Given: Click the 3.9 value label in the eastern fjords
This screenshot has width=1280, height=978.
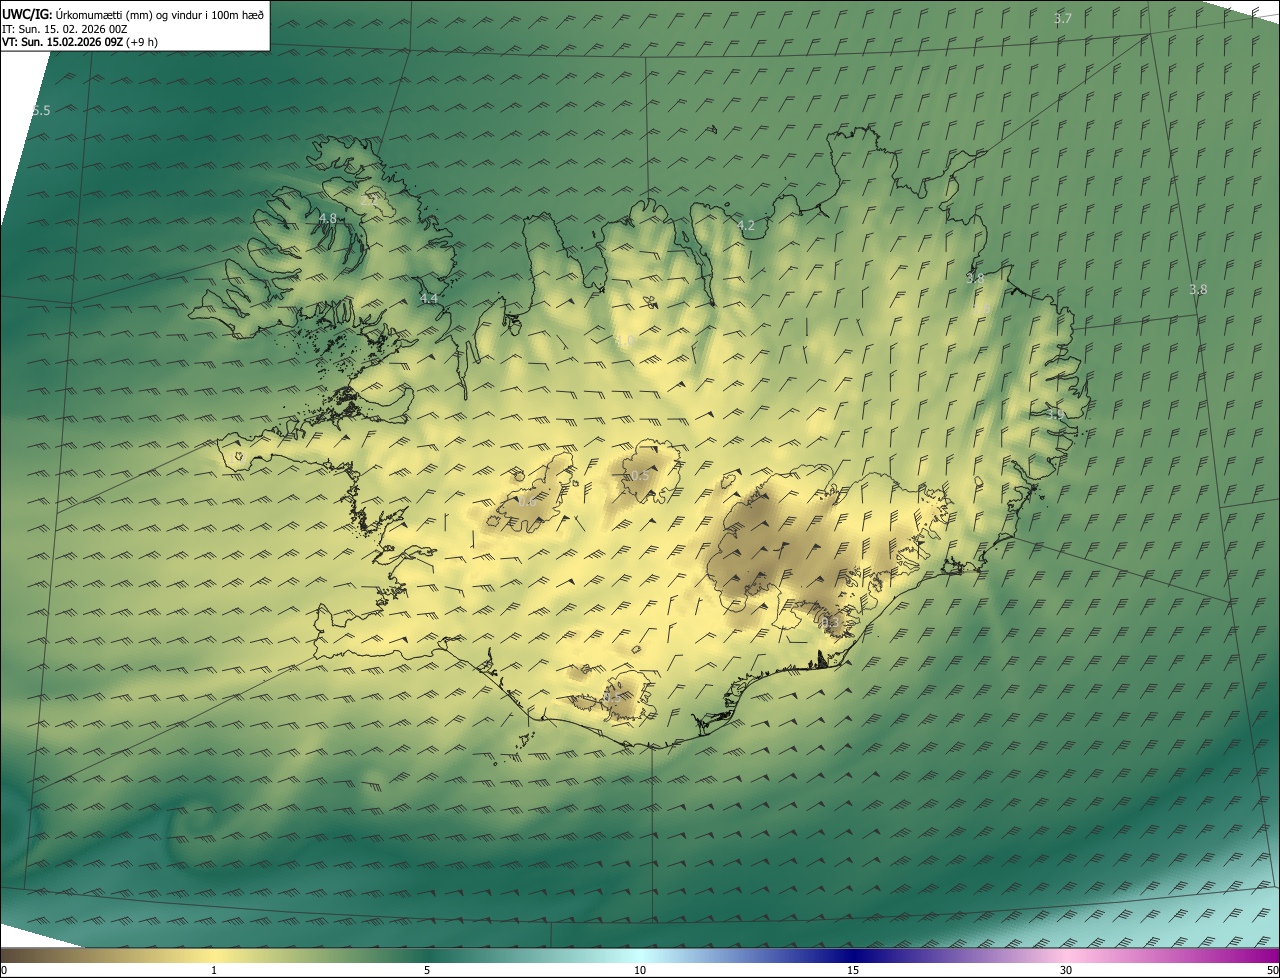Looking at the screenshot, I should coord(1056,413).
